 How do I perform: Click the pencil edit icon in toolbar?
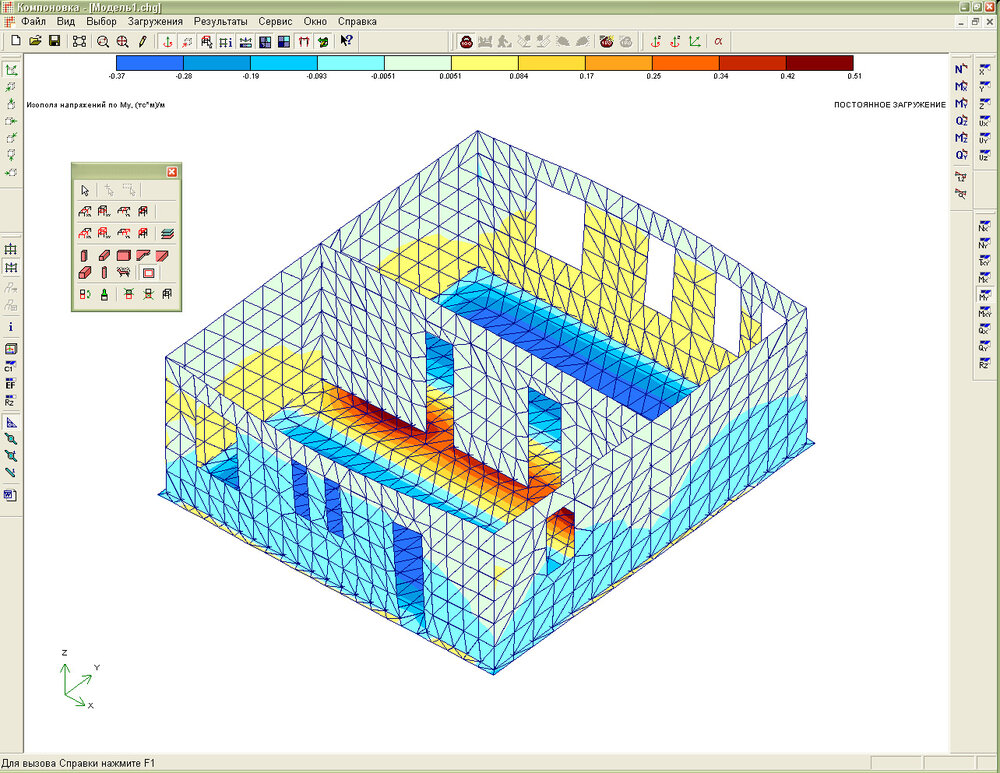[142, 41]
